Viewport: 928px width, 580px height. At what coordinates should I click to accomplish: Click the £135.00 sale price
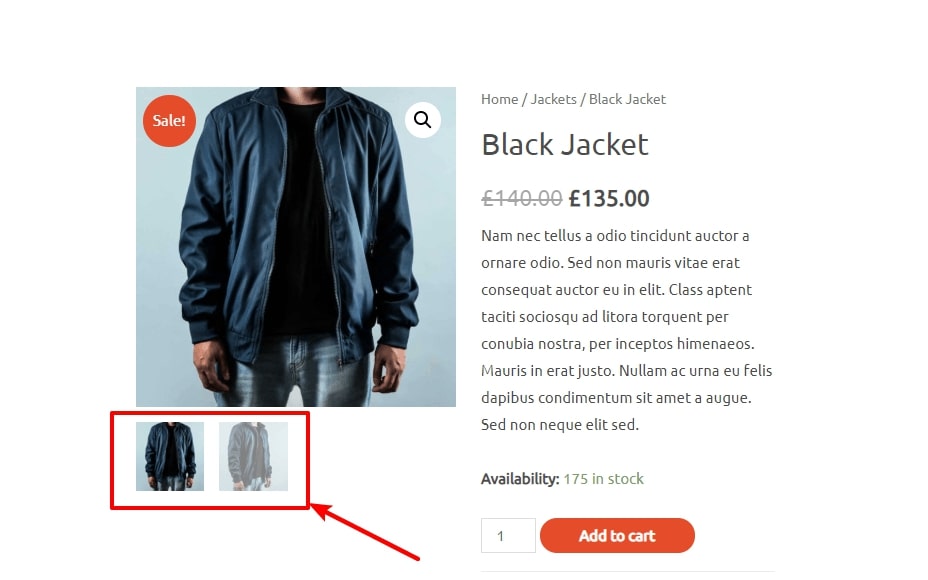609,198
